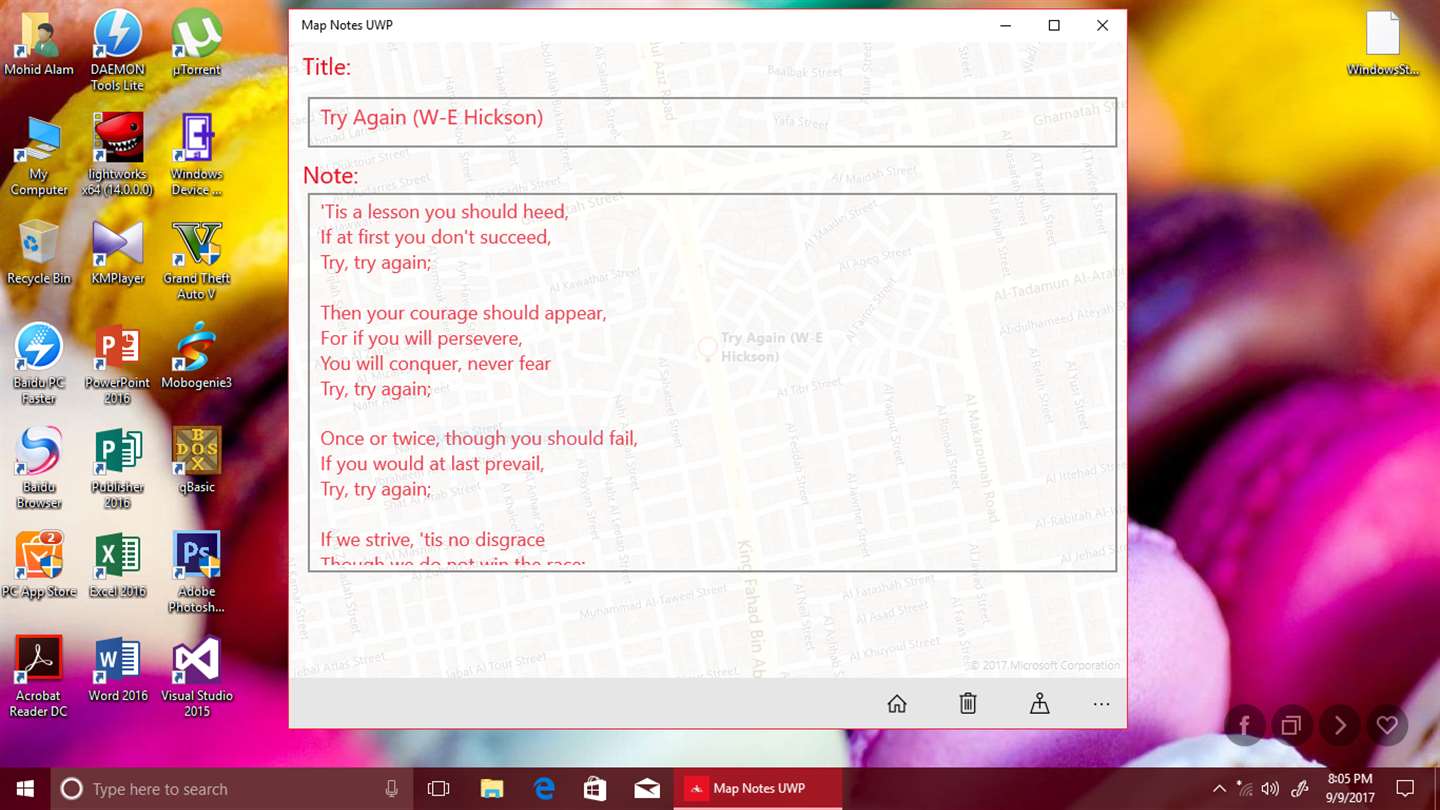Select the lightworks x64 shortcut
The image size is (1440, 810).
118,155
